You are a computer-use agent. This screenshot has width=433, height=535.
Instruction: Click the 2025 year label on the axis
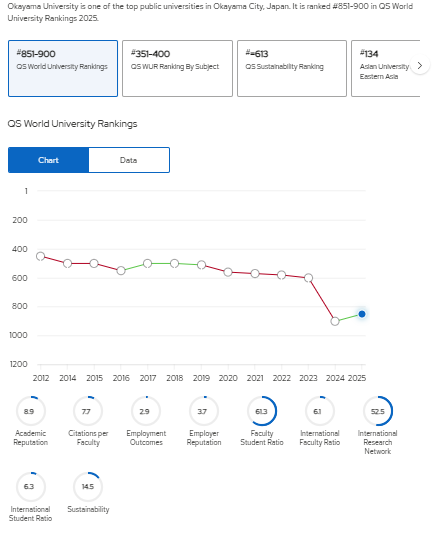point(357,378)
